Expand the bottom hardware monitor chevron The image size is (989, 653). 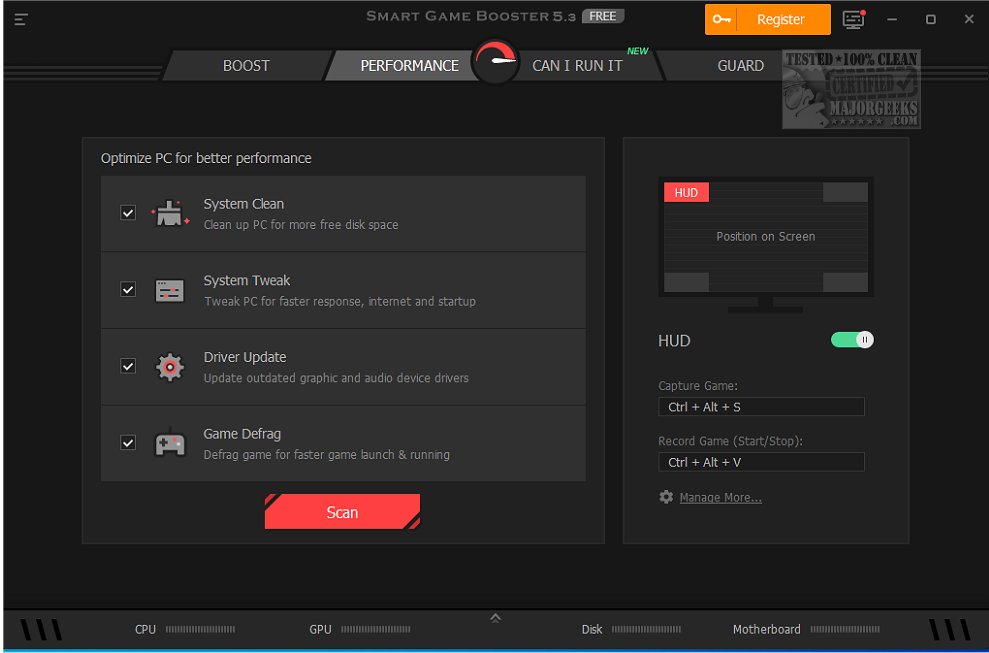(x=496, y=618)
